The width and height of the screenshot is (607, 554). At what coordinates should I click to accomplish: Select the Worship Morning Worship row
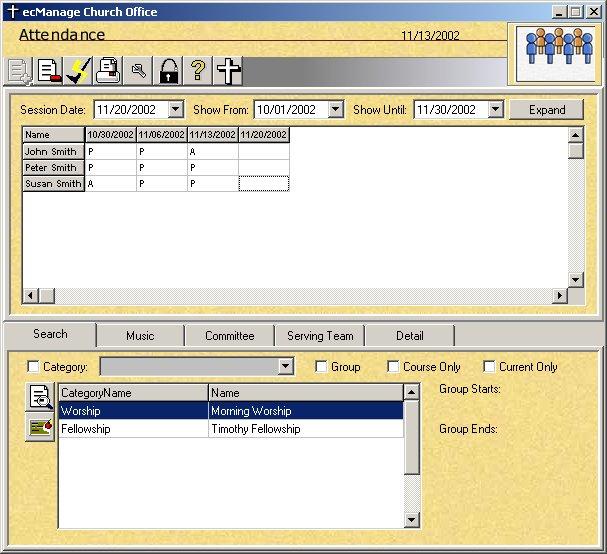point(231,411)
